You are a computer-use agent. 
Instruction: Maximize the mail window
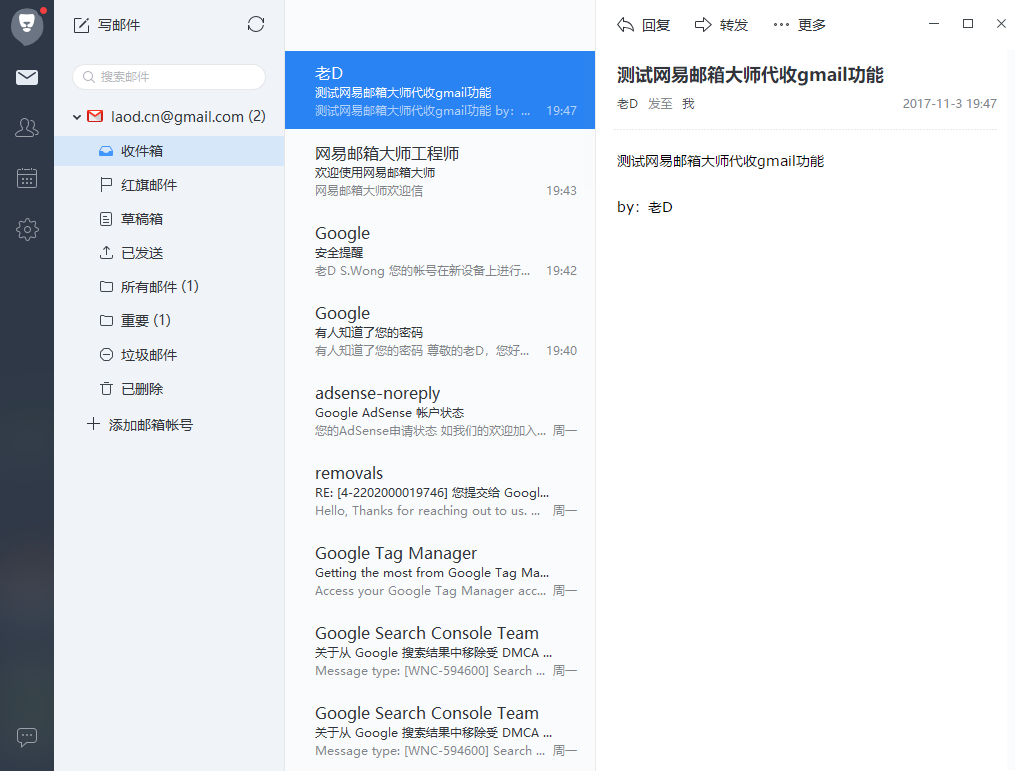pos(968,24)
